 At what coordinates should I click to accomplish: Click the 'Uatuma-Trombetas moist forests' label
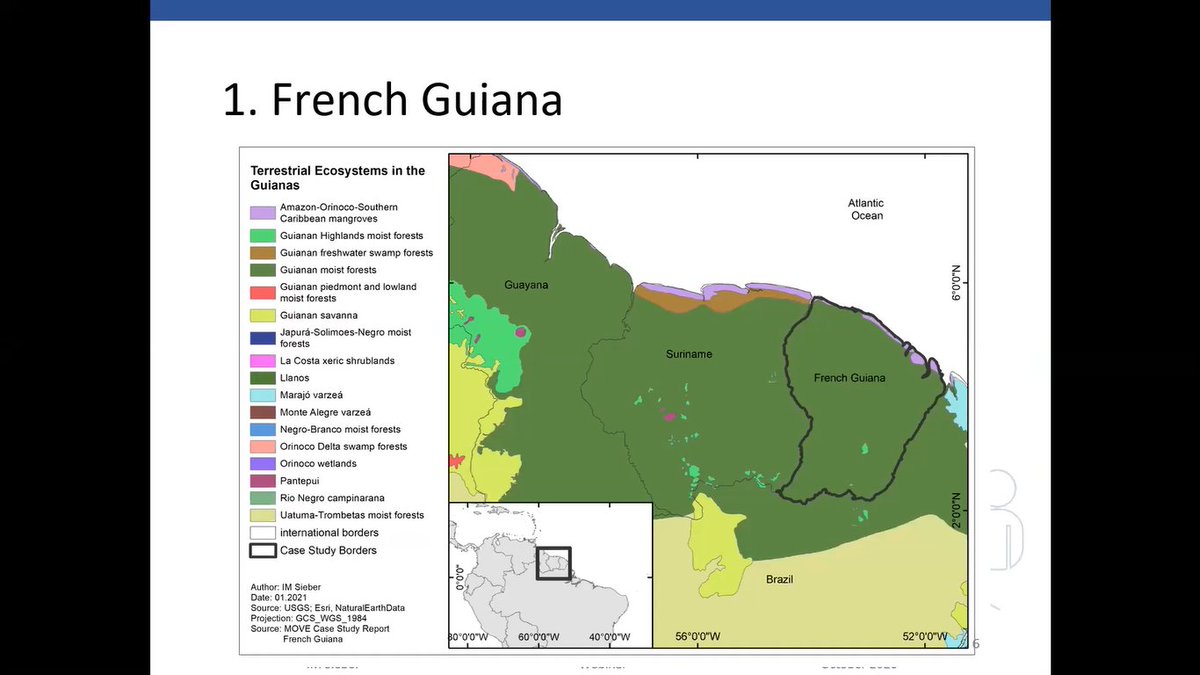[352, 515]
